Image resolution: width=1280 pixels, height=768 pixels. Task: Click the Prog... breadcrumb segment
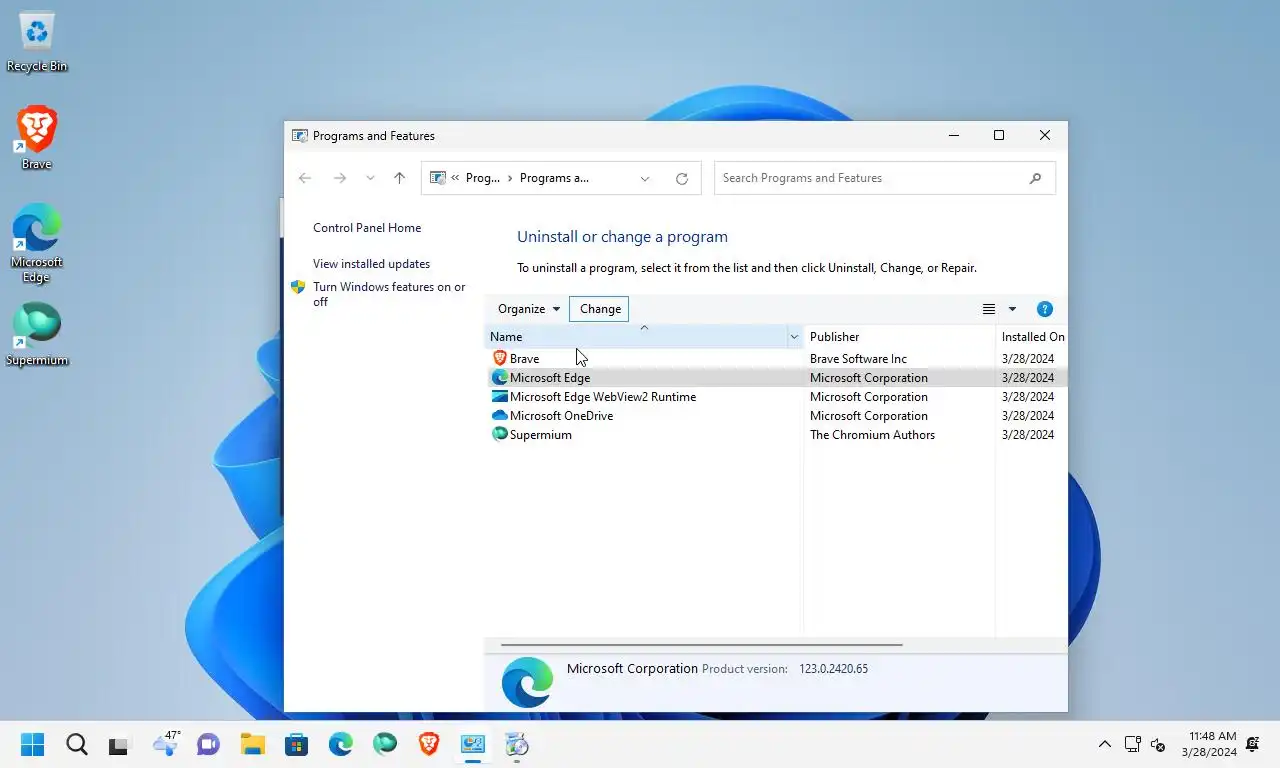[x=483, y=178]
